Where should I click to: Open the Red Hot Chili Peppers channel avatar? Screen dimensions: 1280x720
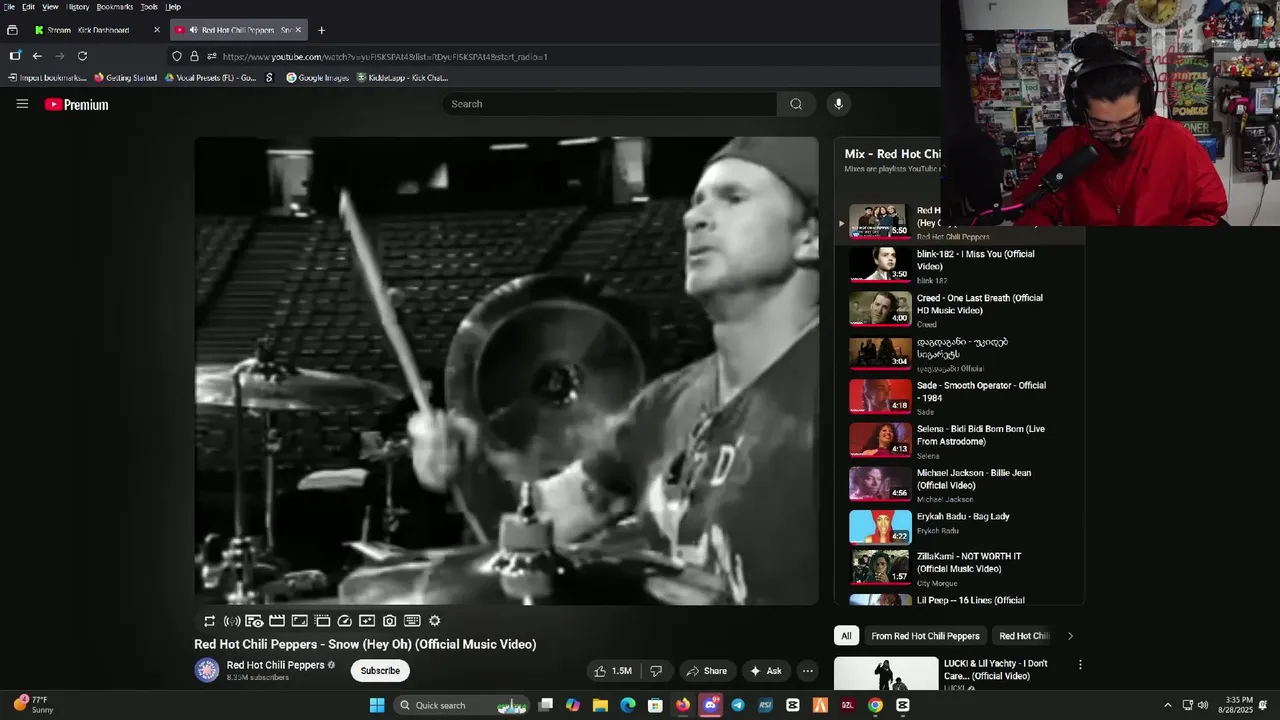(207, 670)
